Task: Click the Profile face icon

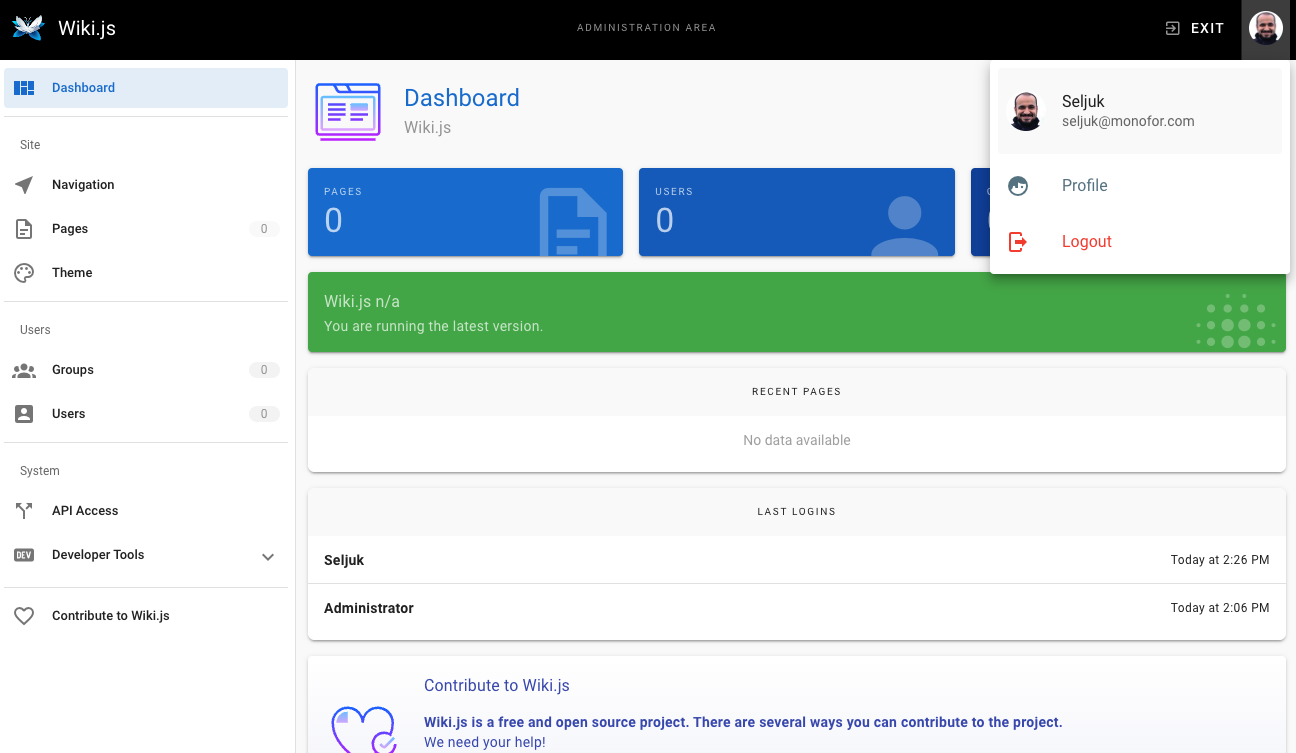Action: [1018, 186]
